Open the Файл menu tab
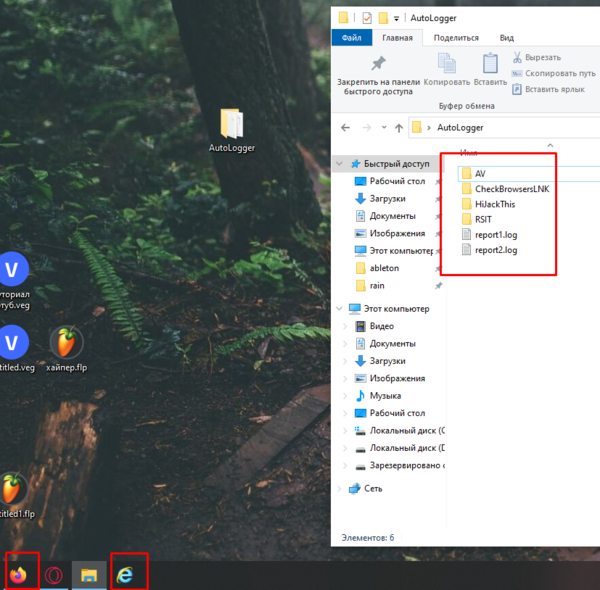Image resolution: width=600 pixels, height=590 pixels. pyautogui.click(x=351, y=37)
